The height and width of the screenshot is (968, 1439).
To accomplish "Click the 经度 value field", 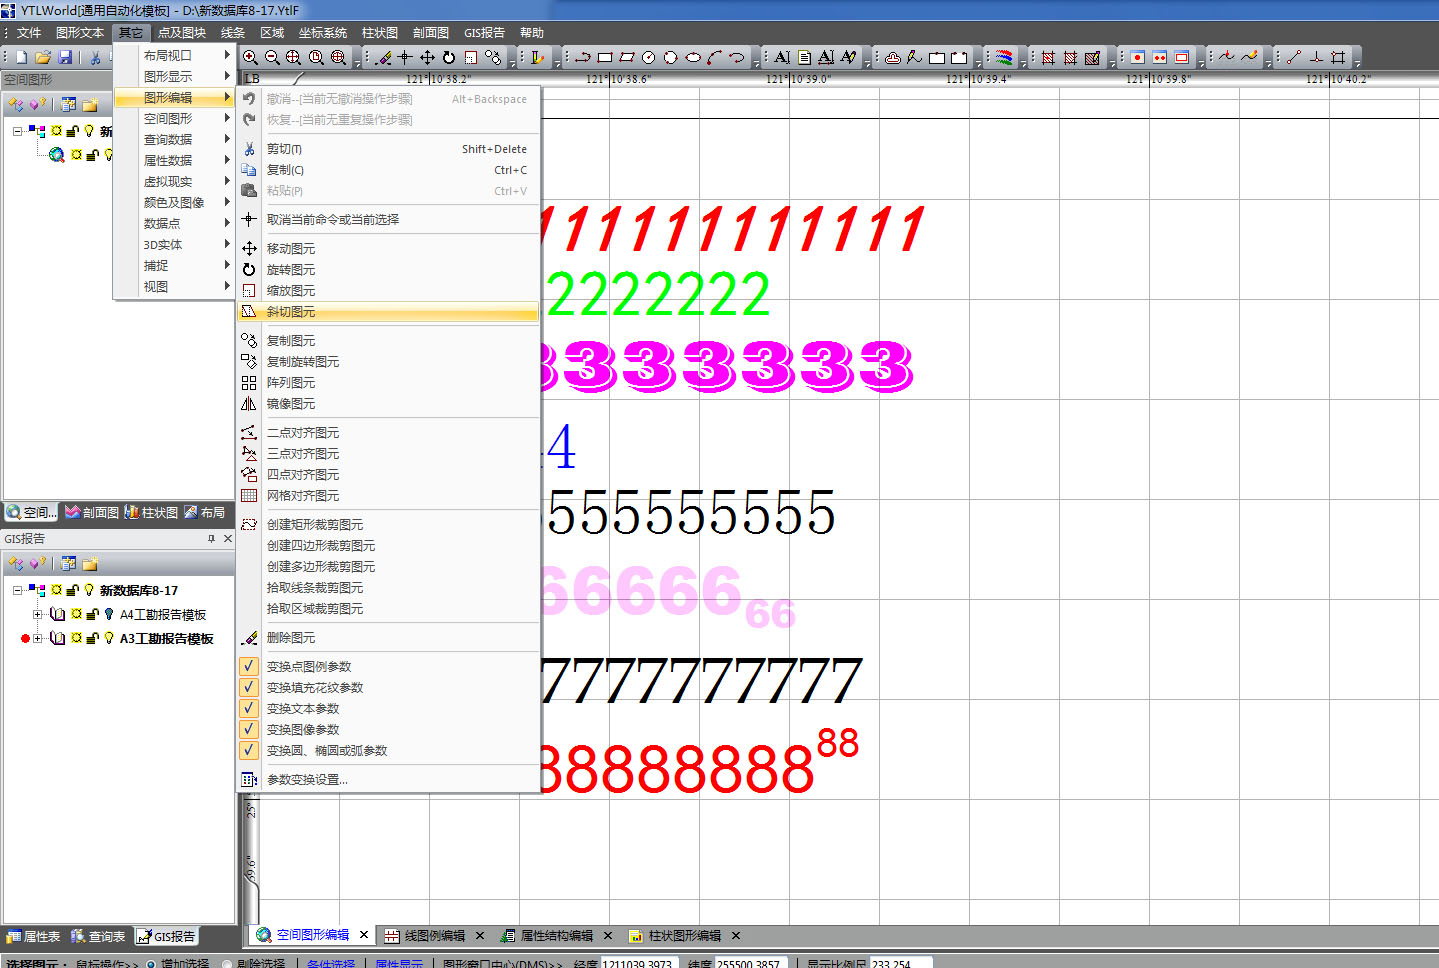I will click(x=640, y=964).
